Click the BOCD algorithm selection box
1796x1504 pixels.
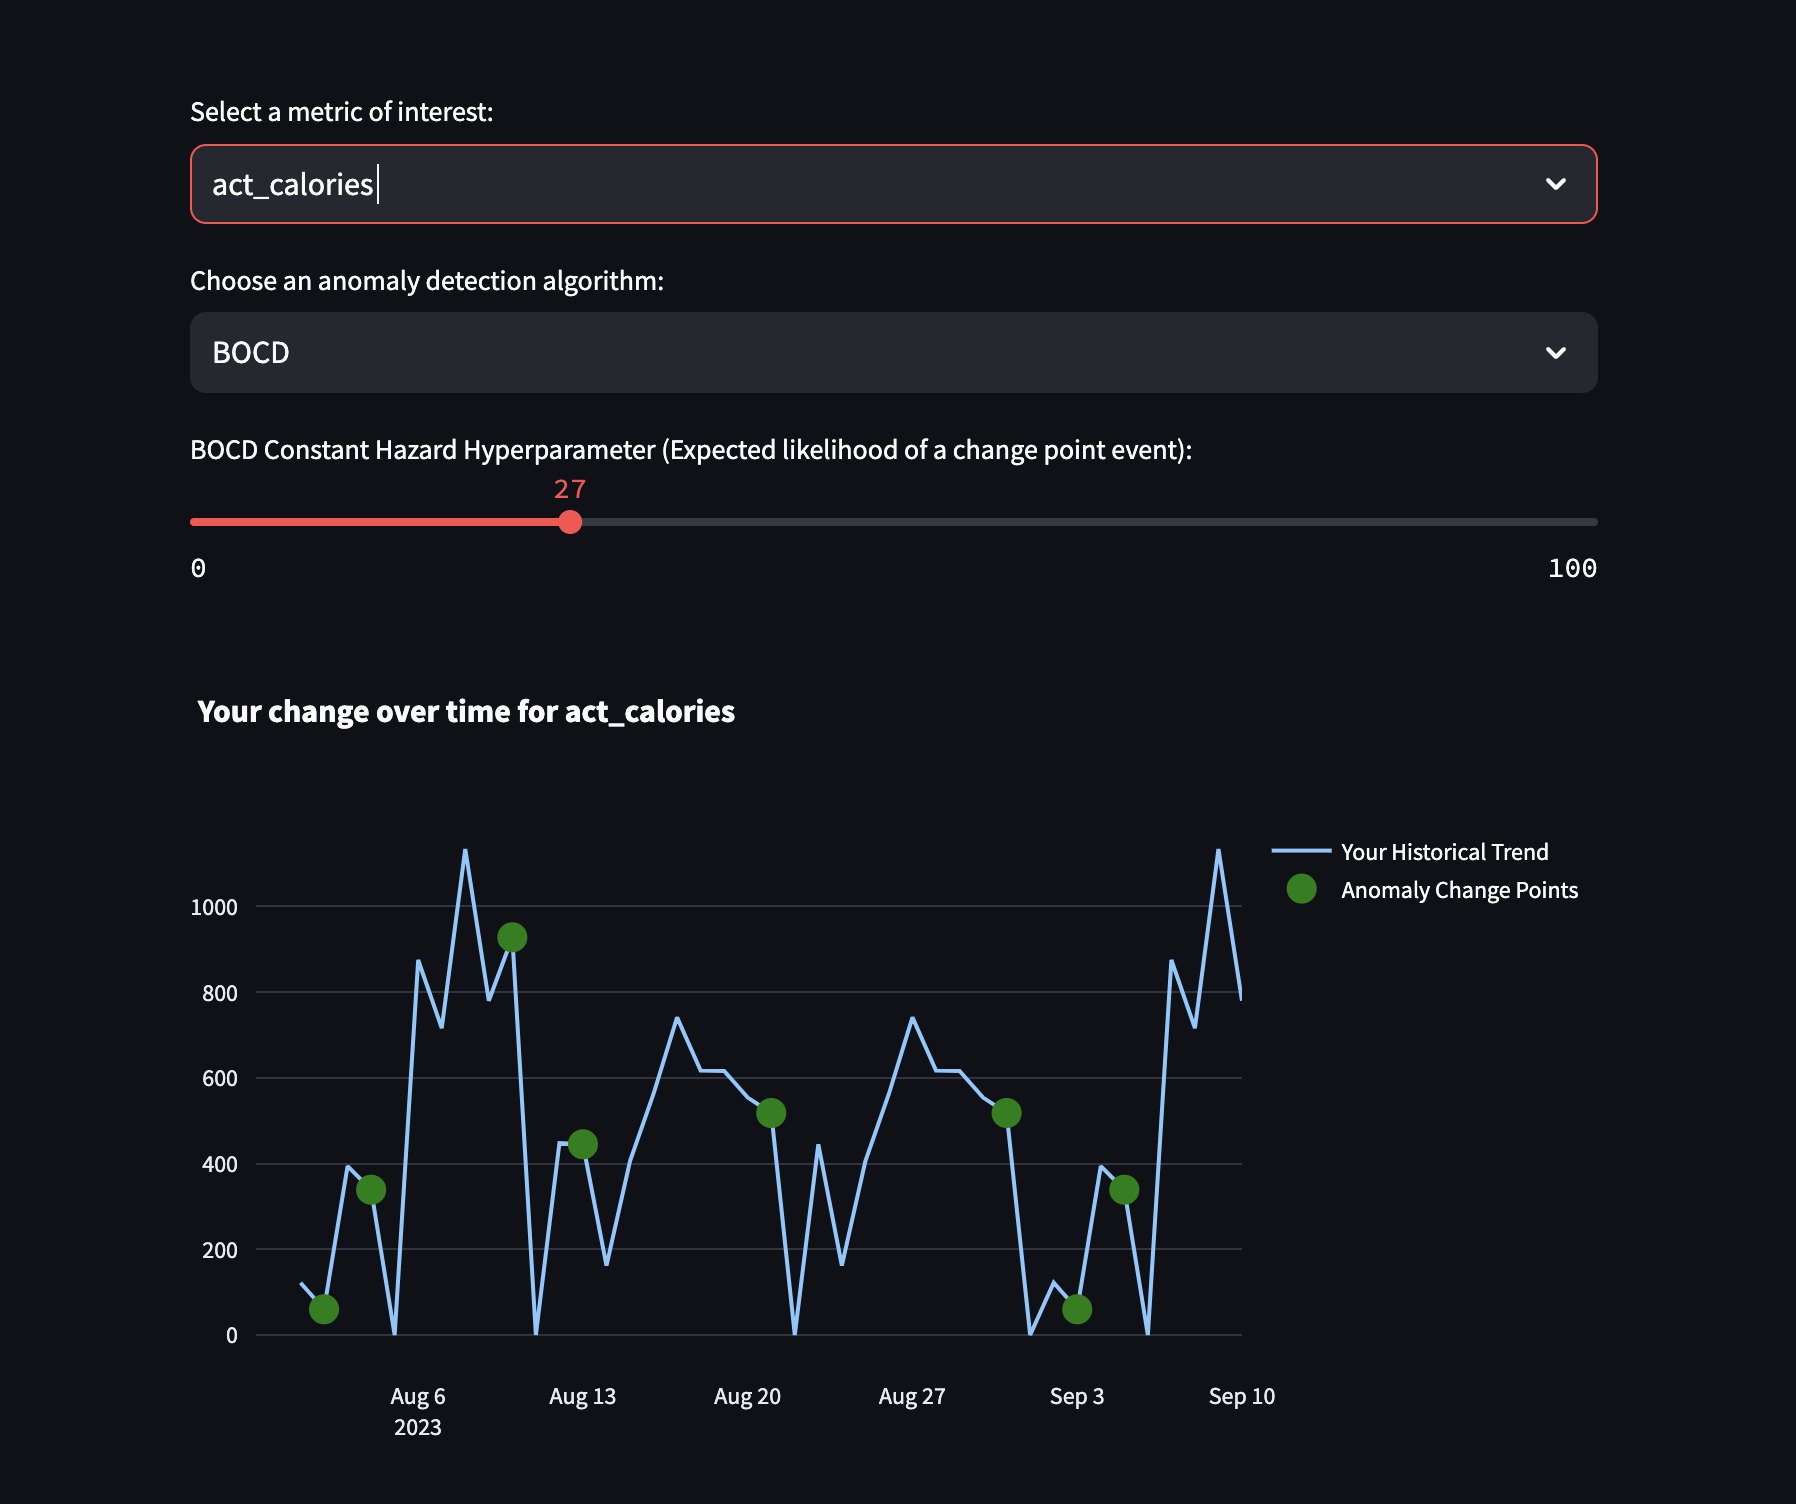pos(893,353)
